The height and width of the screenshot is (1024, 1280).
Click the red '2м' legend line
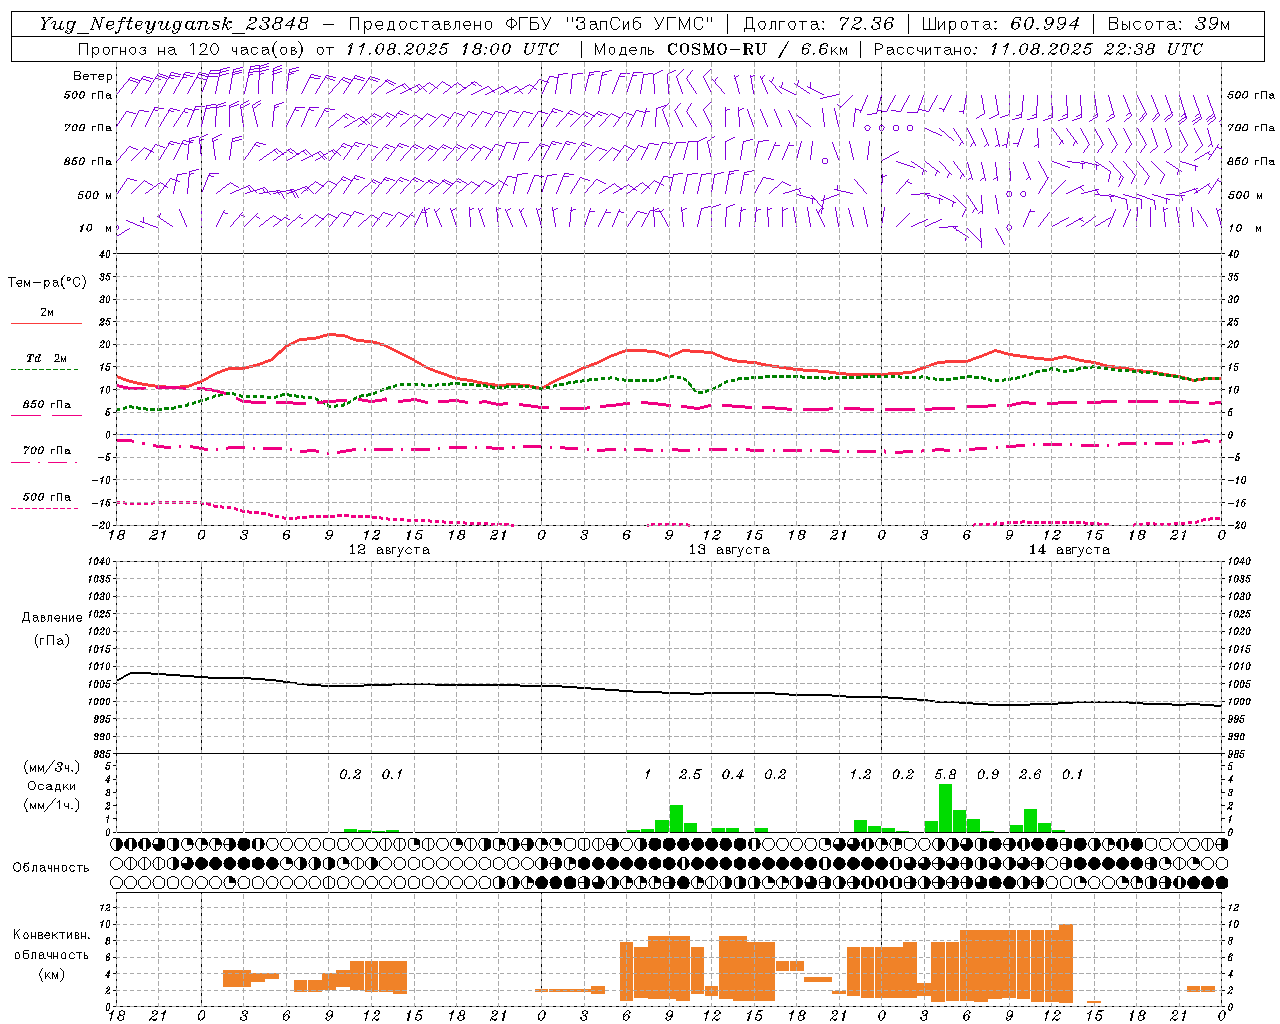(x=47, y=323)
